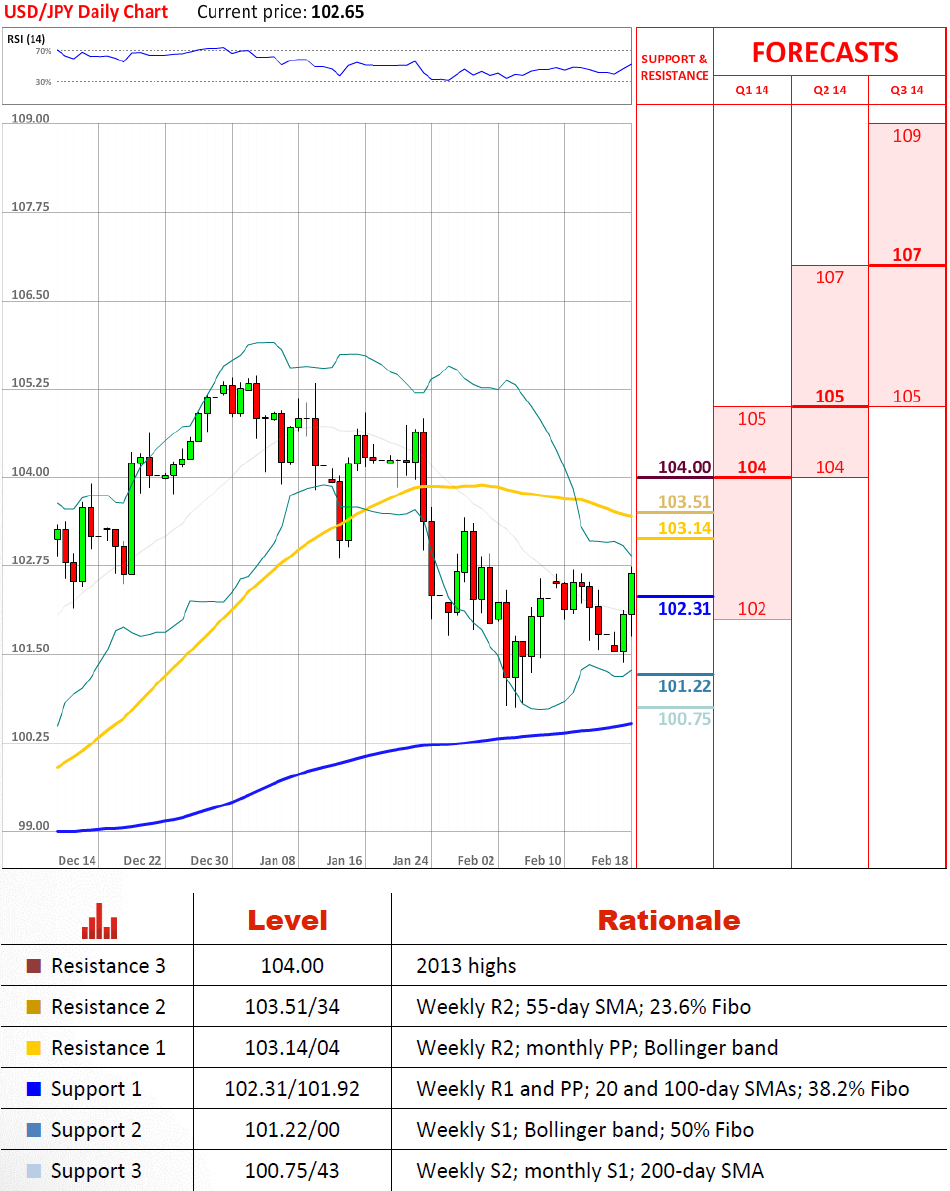Click the 102.31 support level label
This screenshot has height=1191, width=950.
[684, 608]
